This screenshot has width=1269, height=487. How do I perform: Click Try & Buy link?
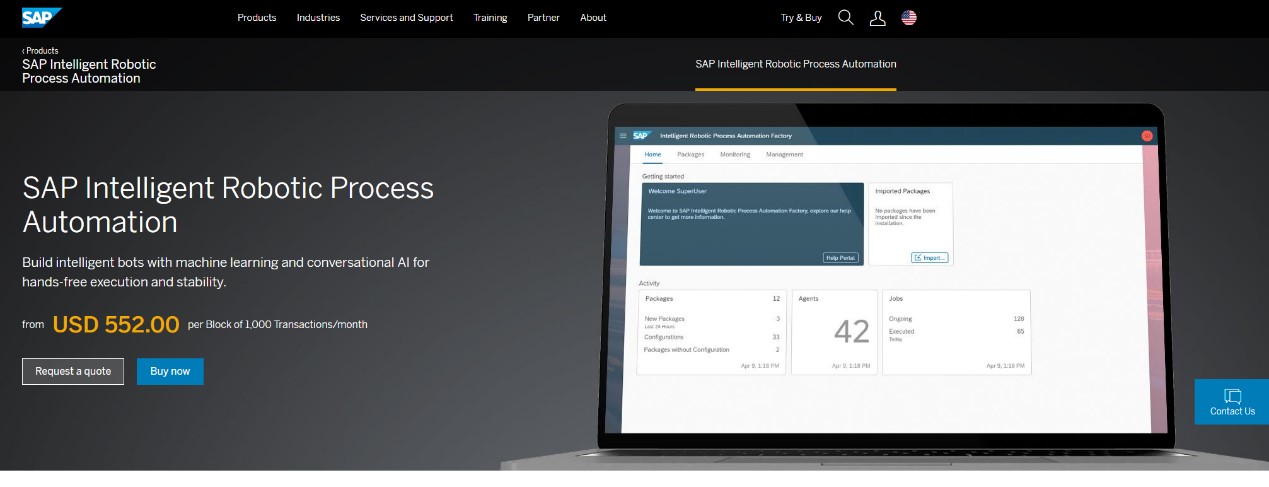click(x=801, y=18)
